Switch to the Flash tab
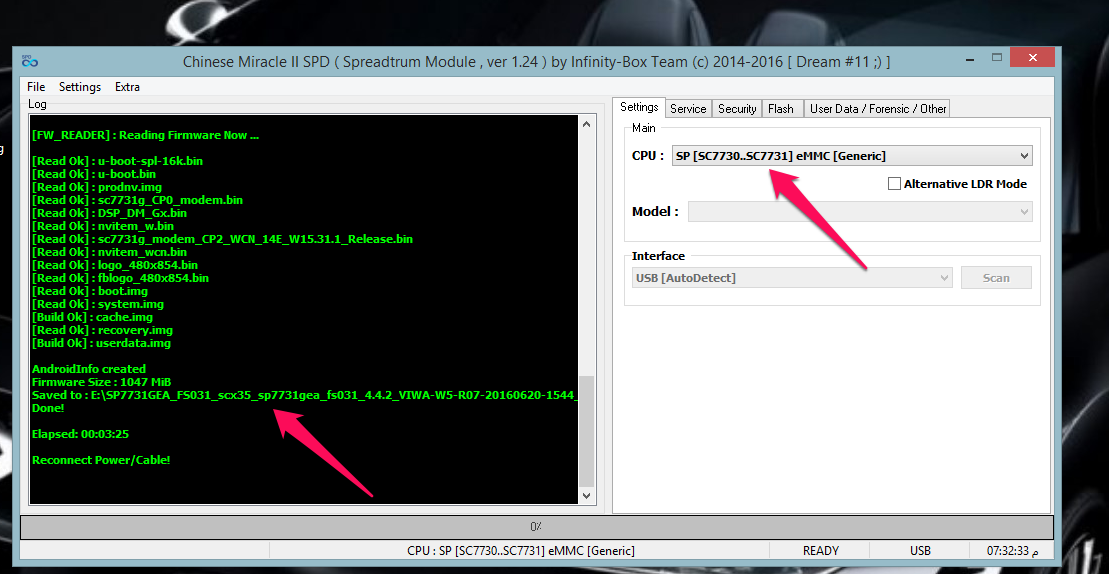 tap(781, 109)
